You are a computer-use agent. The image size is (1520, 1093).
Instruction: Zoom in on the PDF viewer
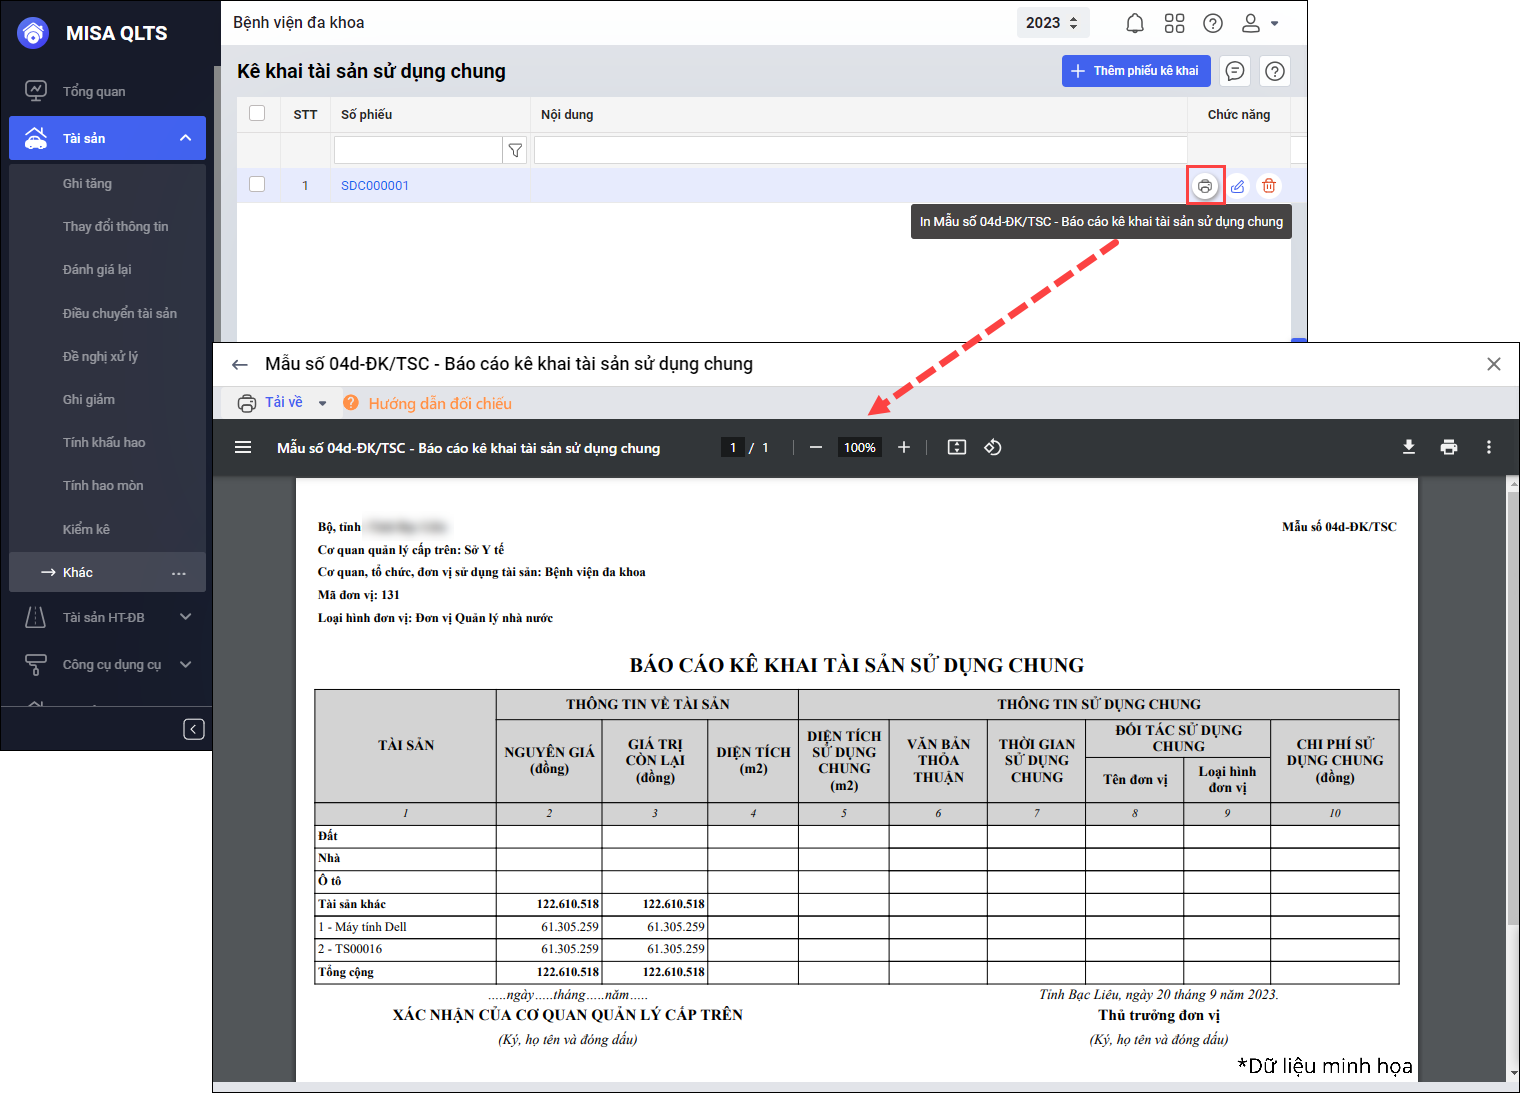(x=904, y=447)
